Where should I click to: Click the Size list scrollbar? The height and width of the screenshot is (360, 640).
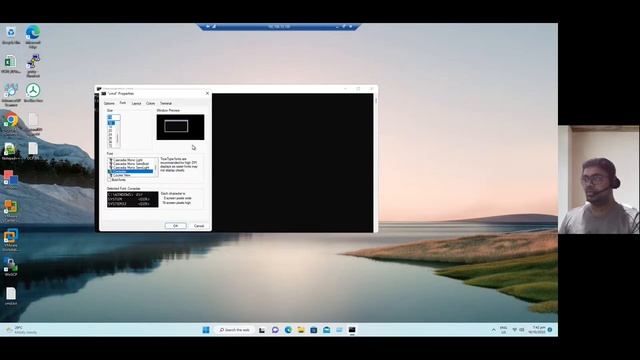click(118, 134)
